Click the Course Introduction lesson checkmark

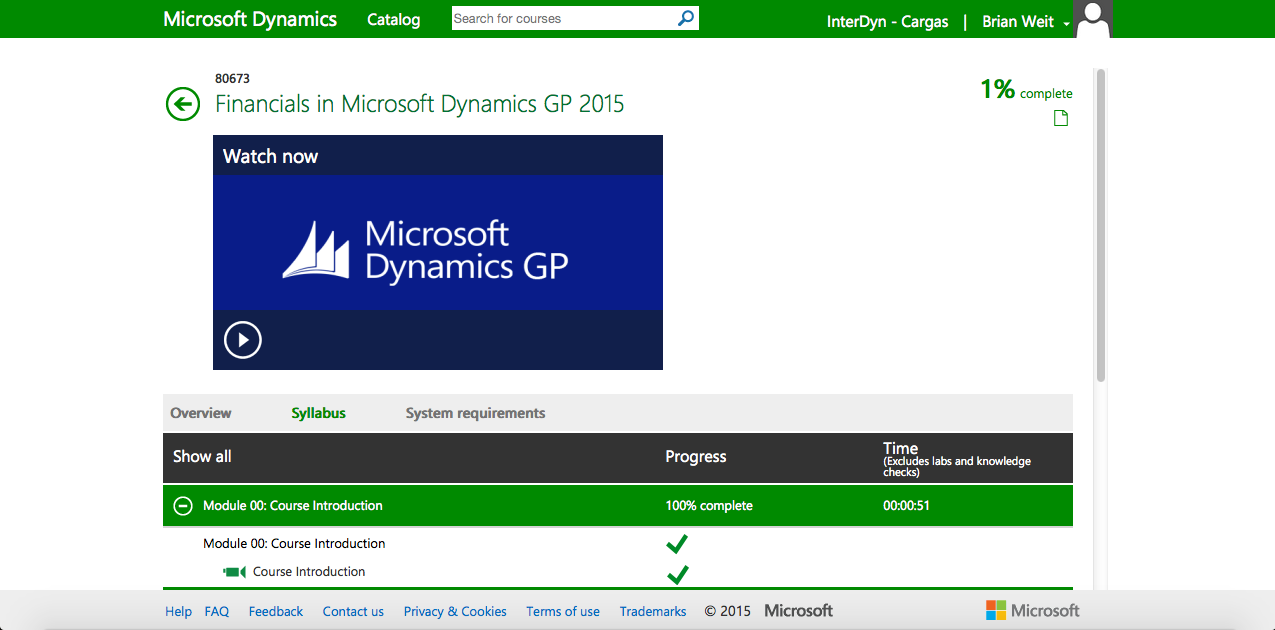pos(677,574)
